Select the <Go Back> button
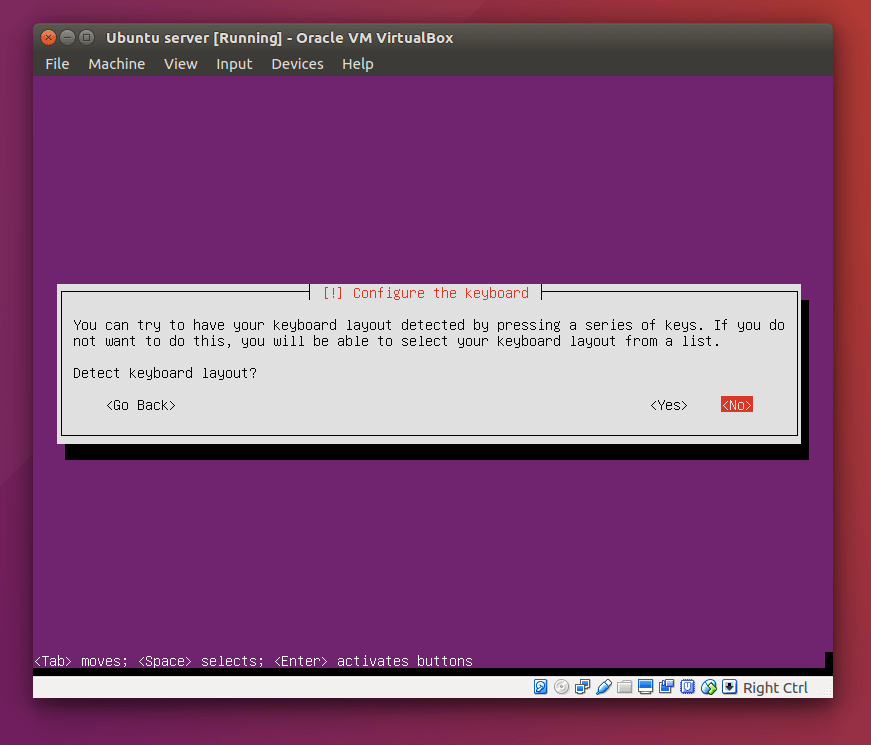The height and width of the screenshot is (745, 871). click(x=141, y=405)
